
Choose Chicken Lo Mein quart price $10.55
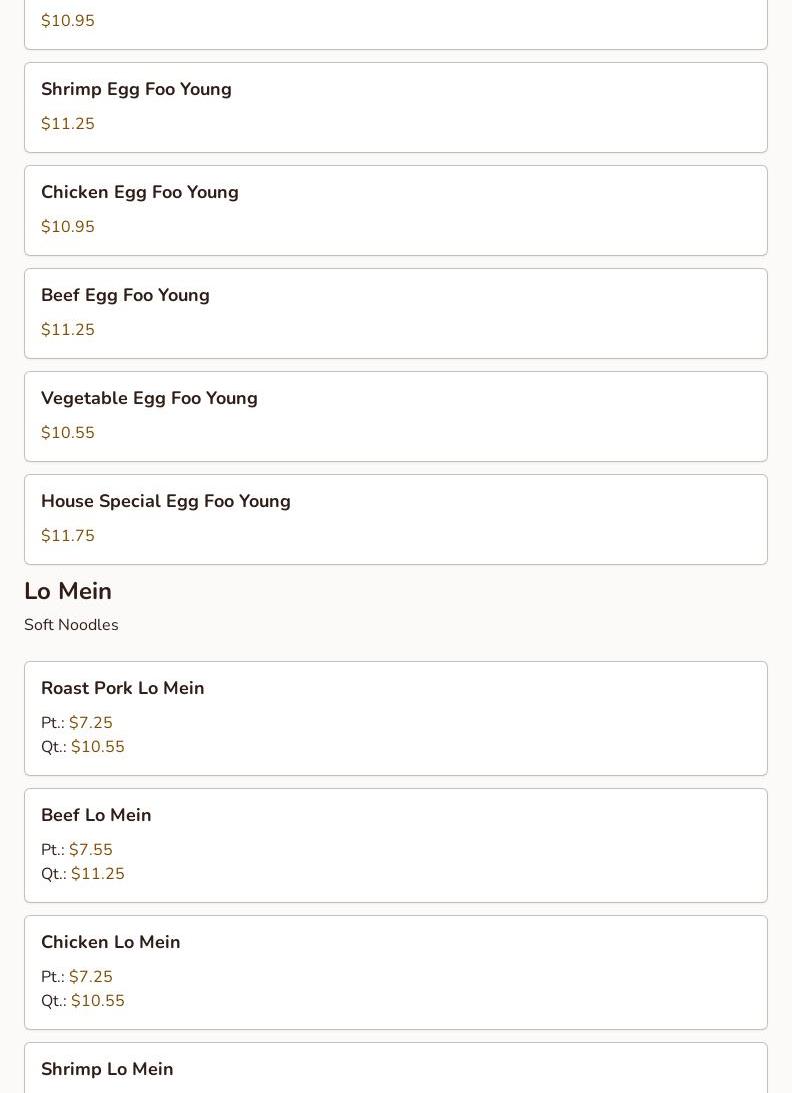97,1001
